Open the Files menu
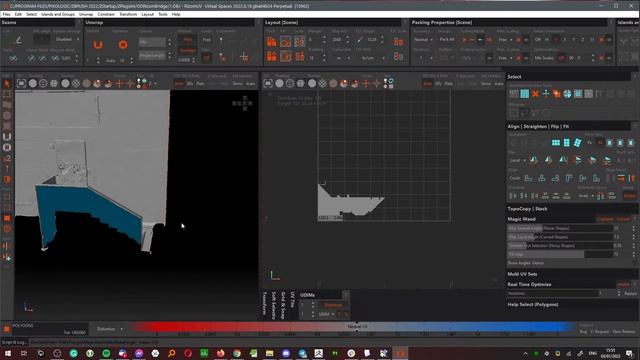This screenshot has height=360, width=640. (7, 14)
